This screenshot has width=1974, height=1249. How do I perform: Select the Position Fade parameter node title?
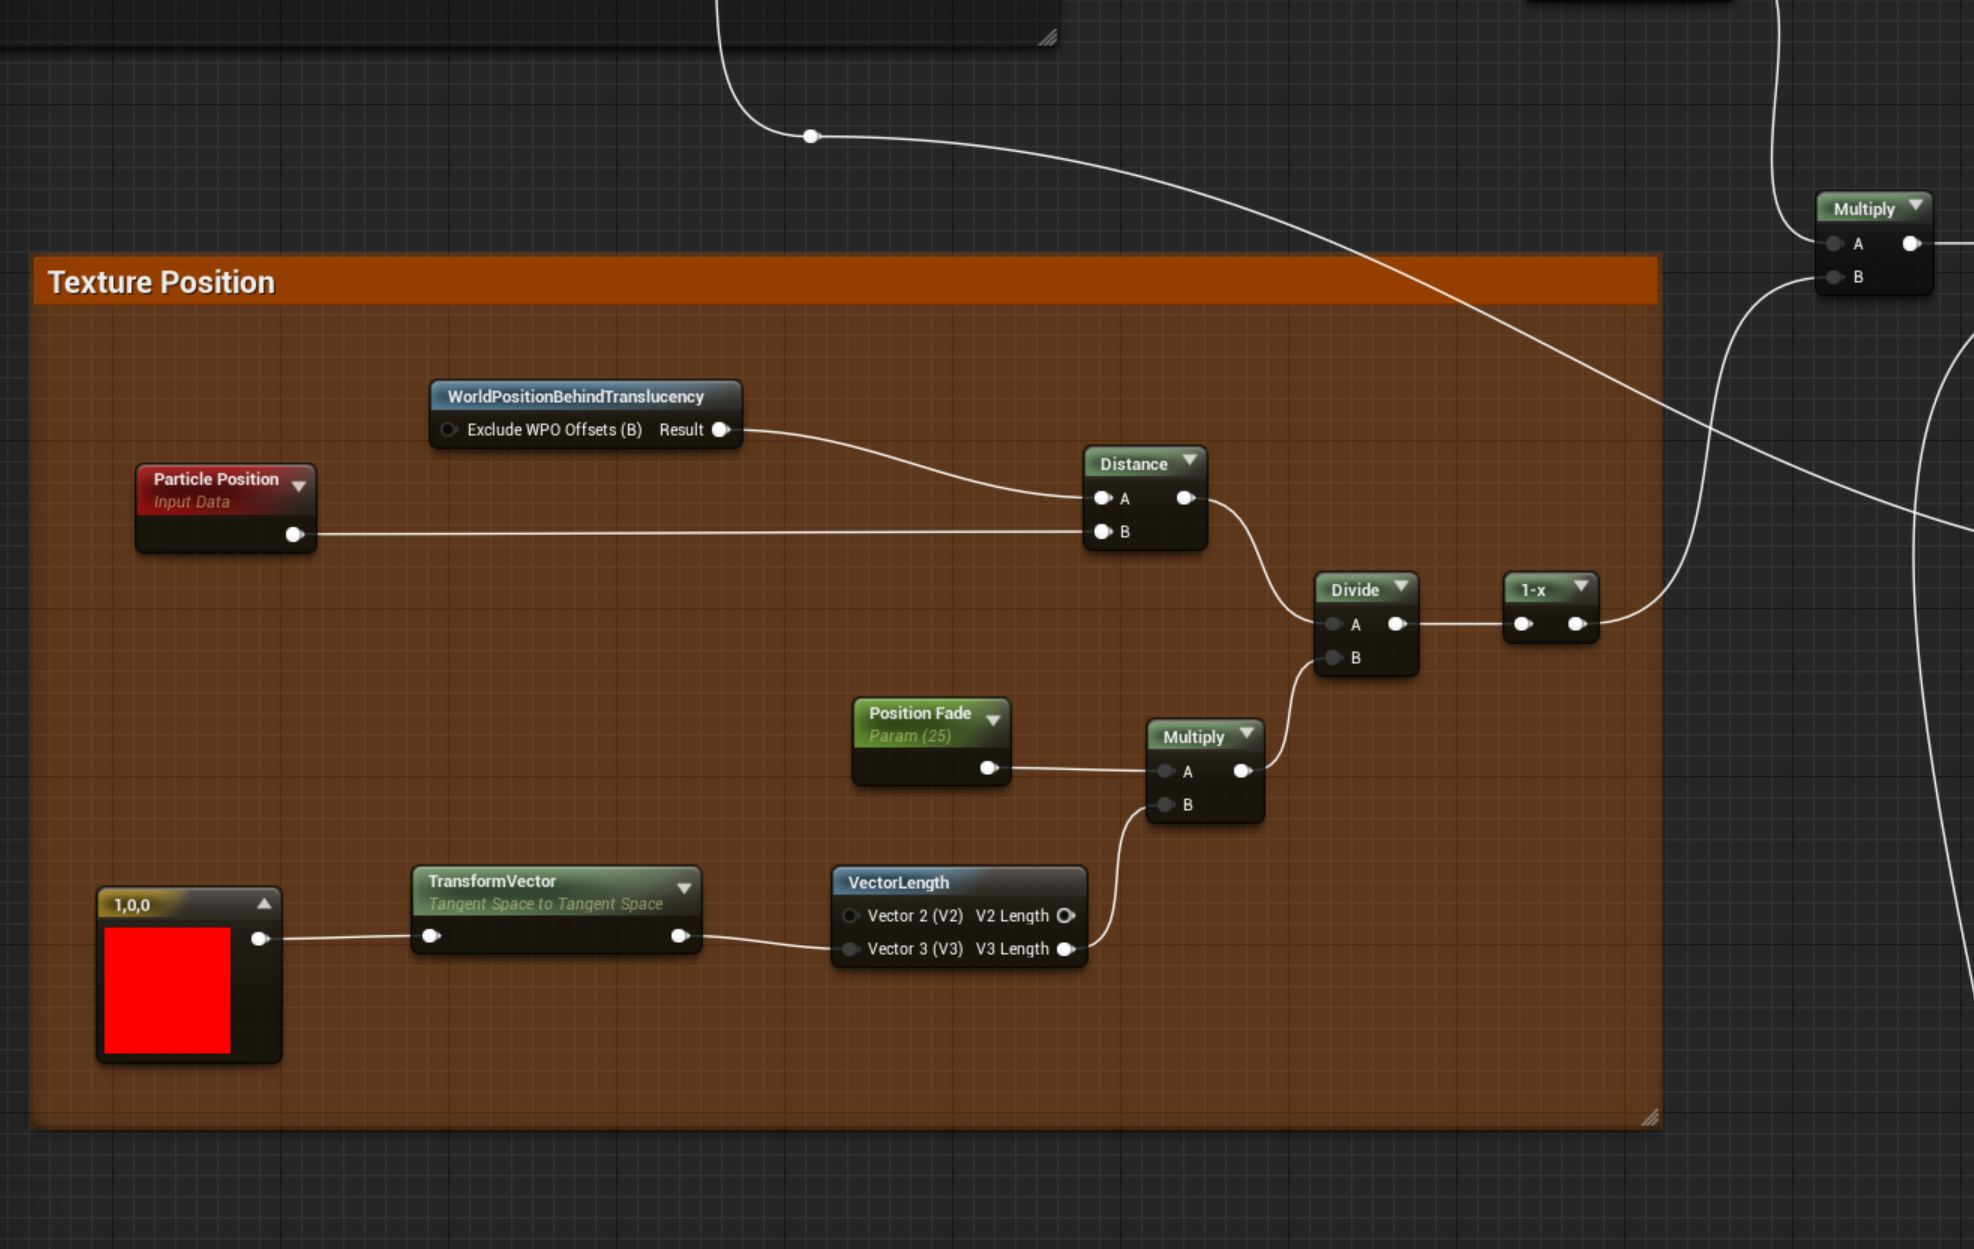coord(919,713)
